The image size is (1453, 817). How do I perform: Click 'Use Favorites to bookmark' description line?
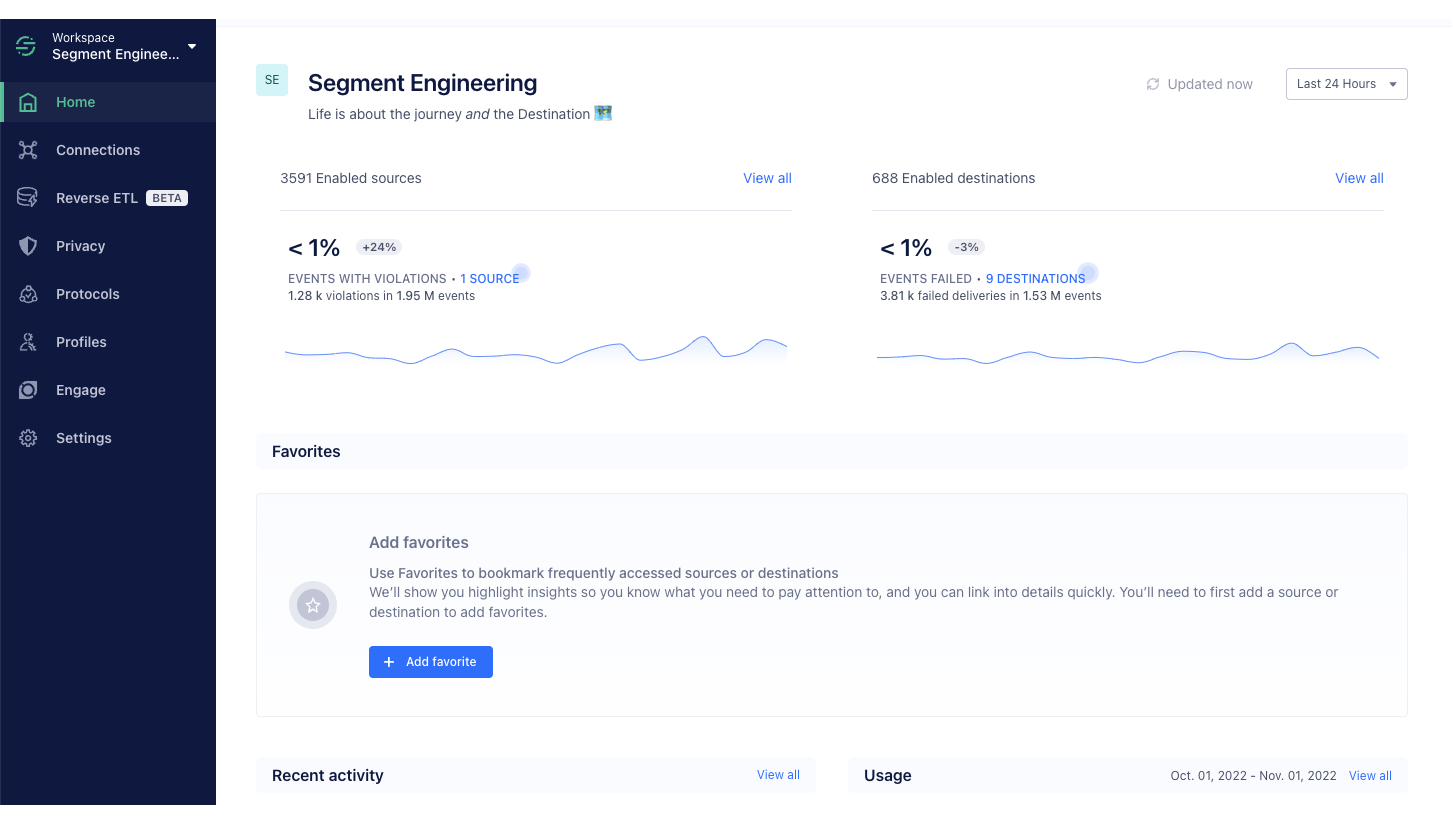click(604, 573)
